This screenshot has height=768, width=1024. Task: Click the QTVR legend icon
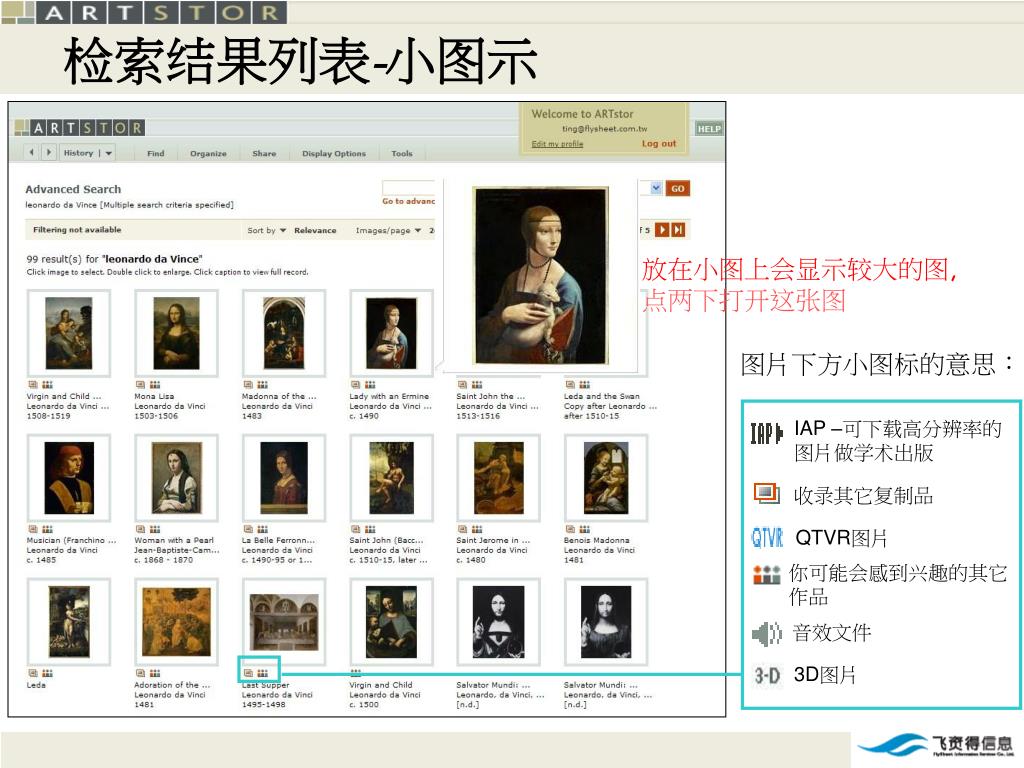pyautogui.click(x=767, y=537)
